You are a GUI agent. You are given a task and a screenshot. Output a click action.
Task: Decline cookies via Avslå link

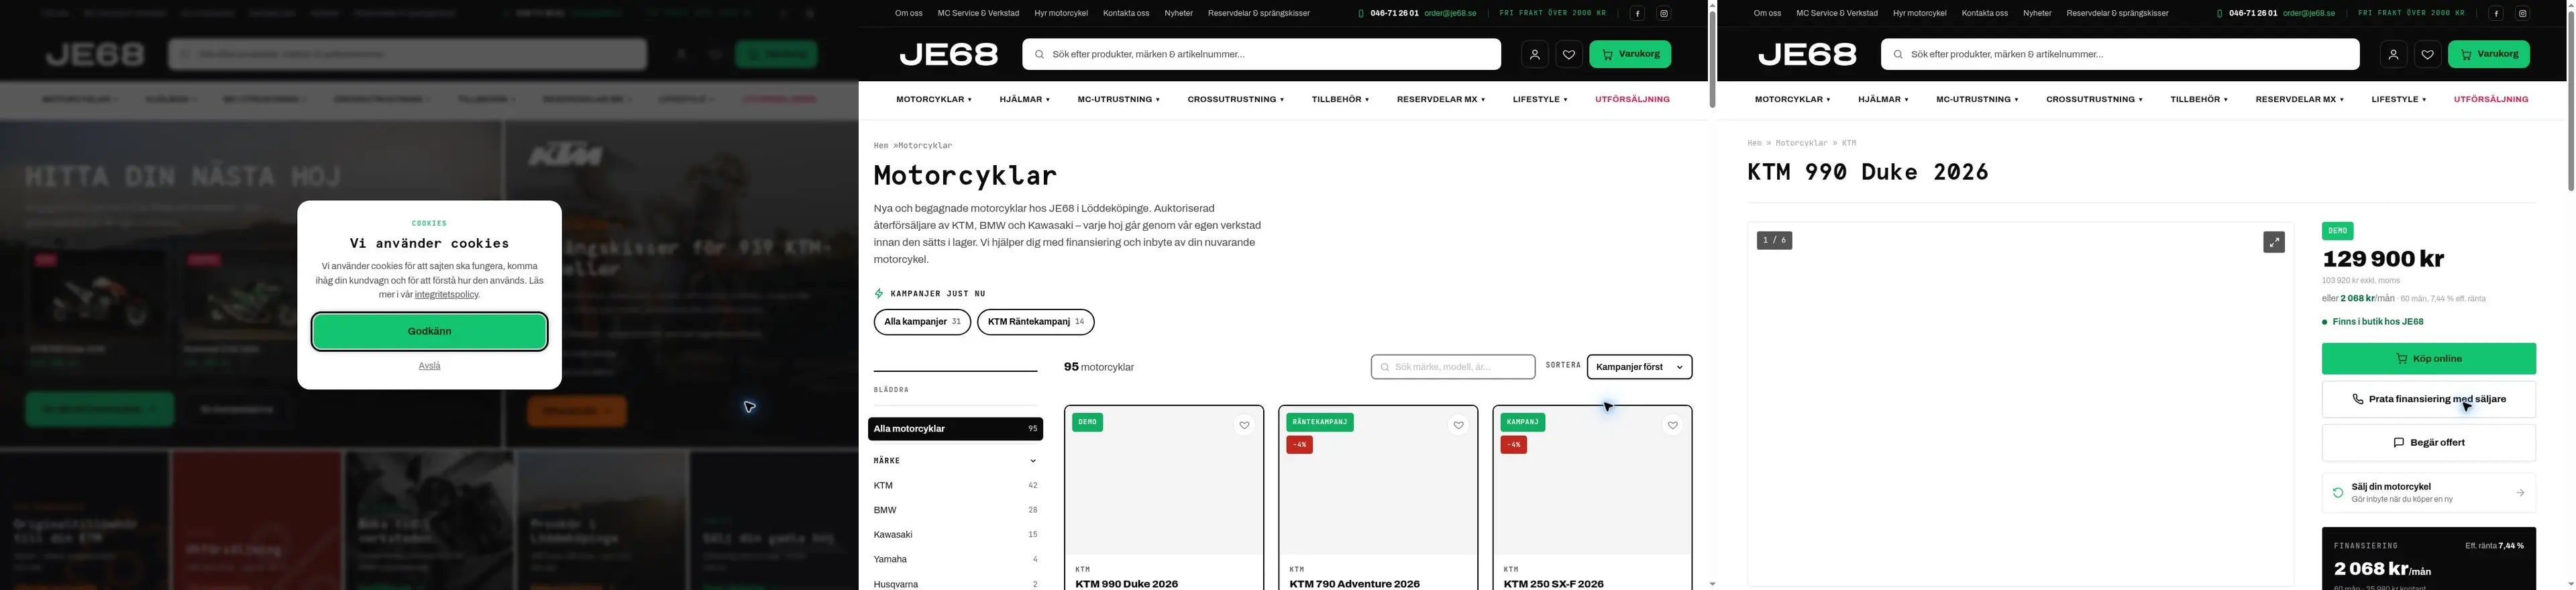point(429,366)
